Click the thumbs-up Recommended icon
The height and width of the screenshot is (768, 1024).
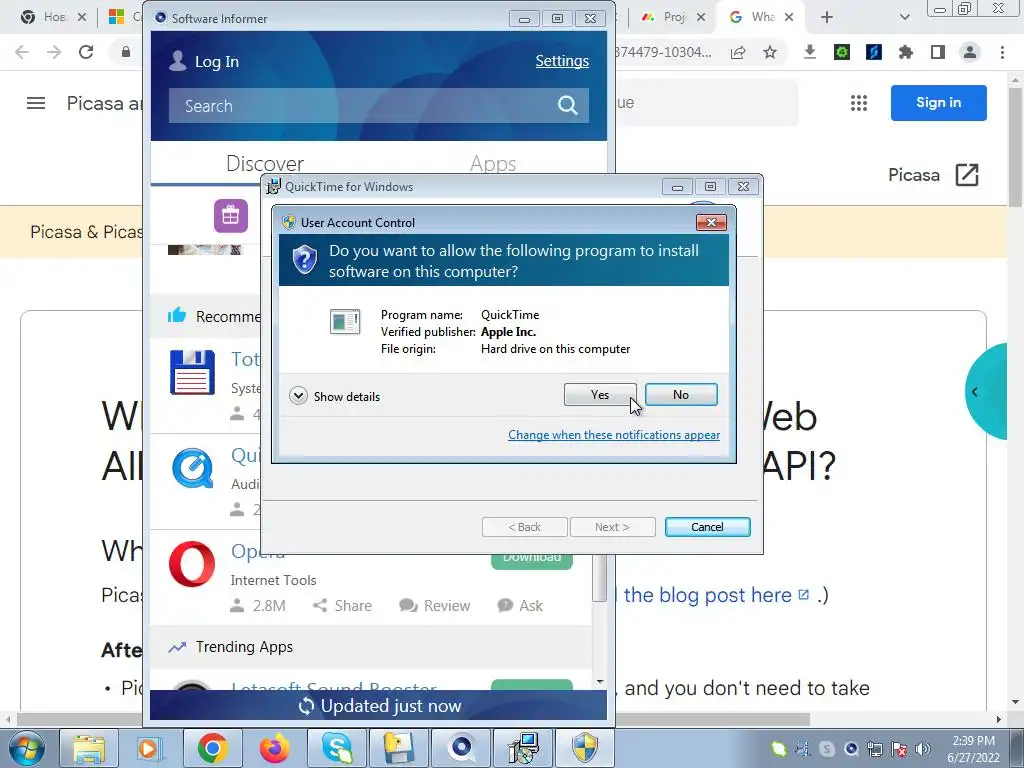tap(177, 315)
